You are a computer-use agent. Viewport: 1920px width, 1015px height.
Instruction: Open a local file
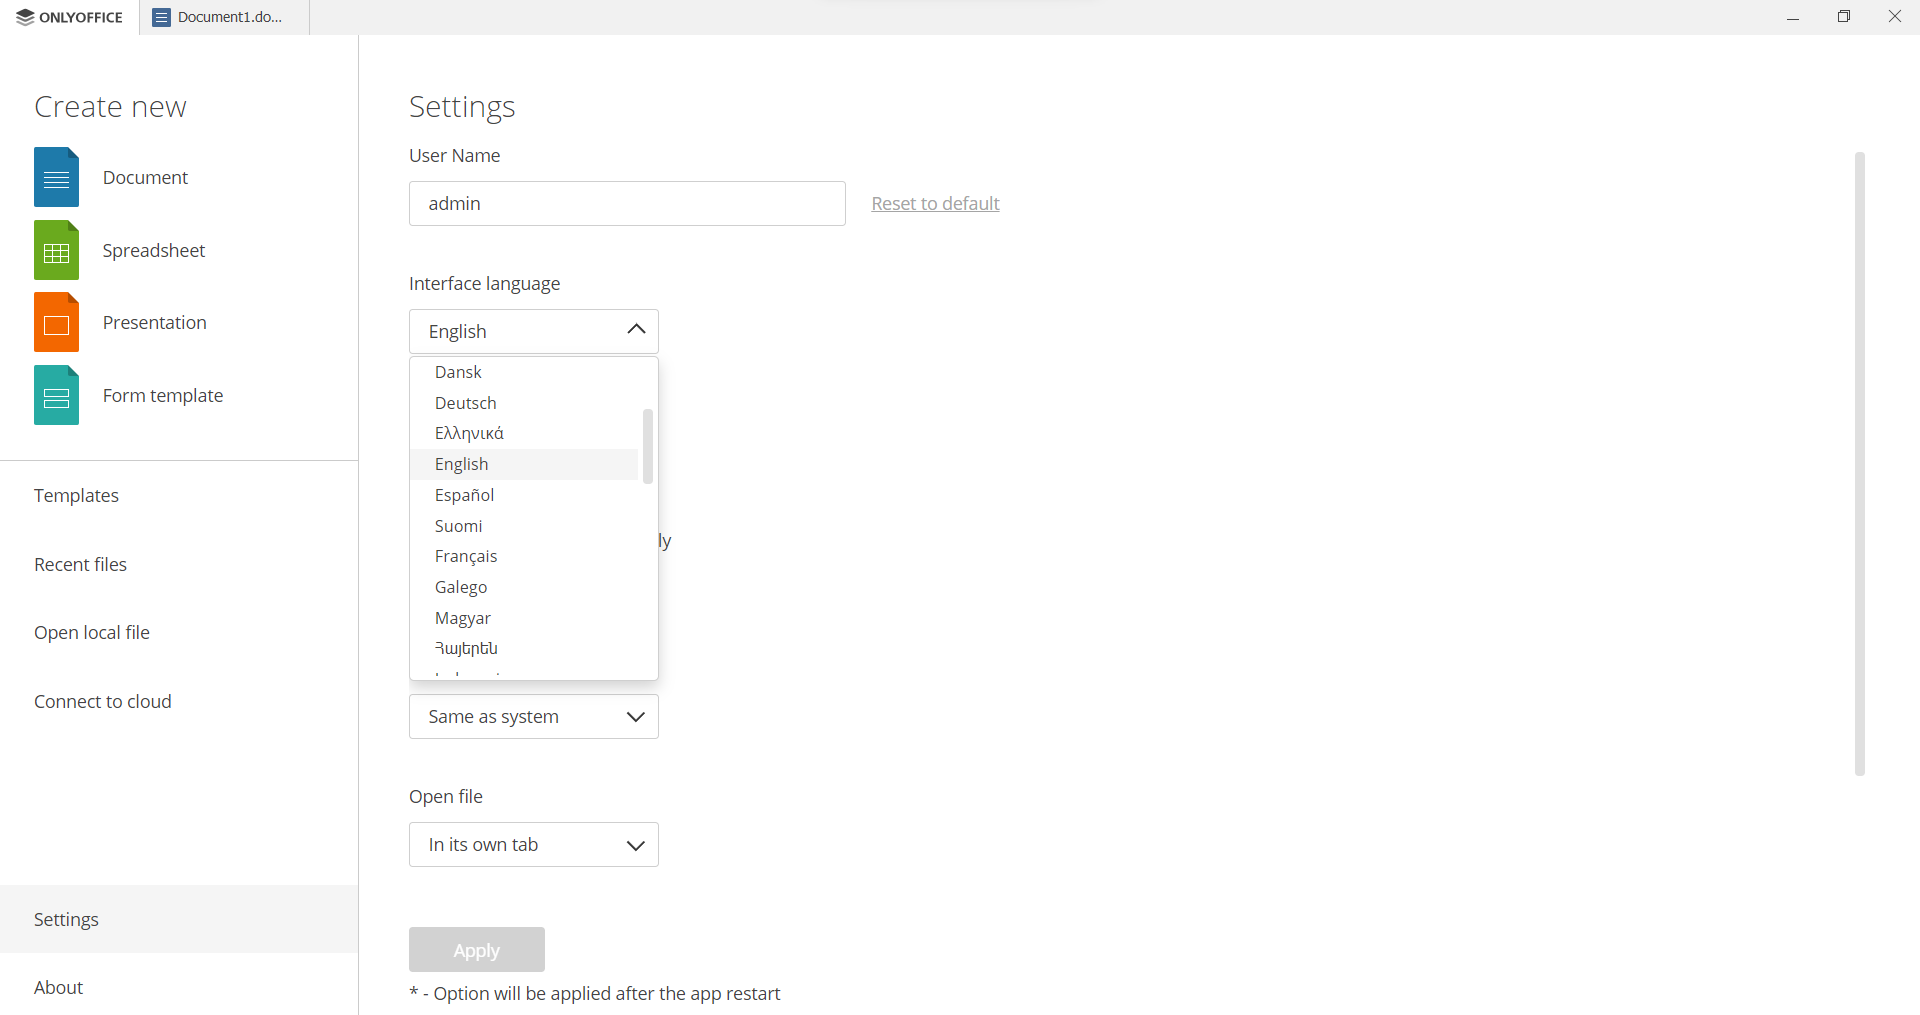92,632
